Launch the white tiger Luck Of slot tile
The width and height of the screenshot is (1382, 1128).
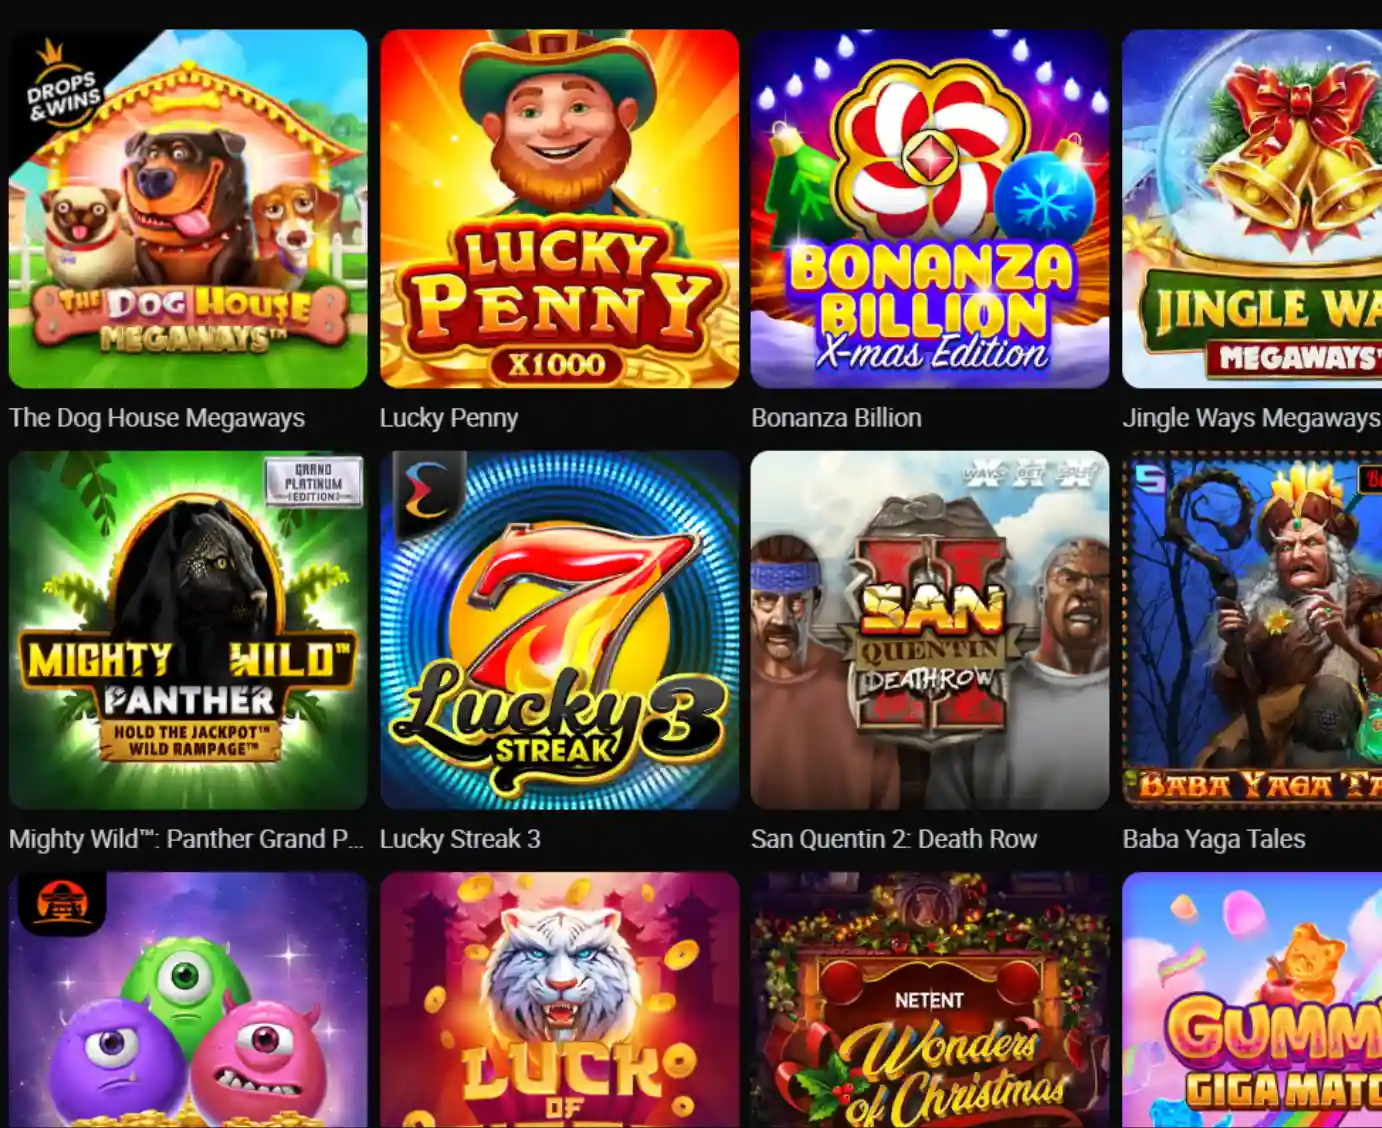tap(559, 1000)
